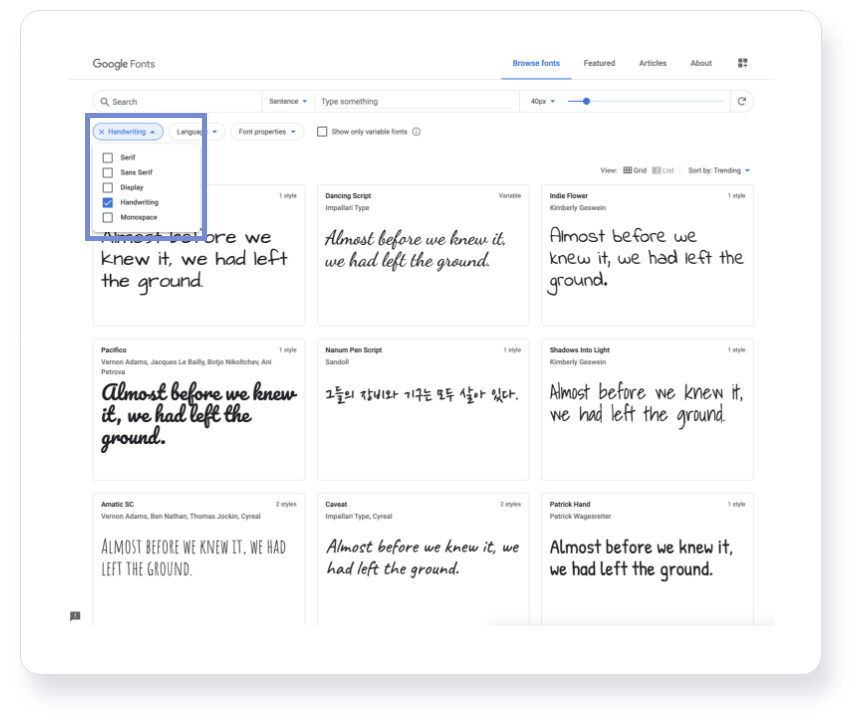Open the variable fonts info icon
Screen dimensions: 862x725
416,132
